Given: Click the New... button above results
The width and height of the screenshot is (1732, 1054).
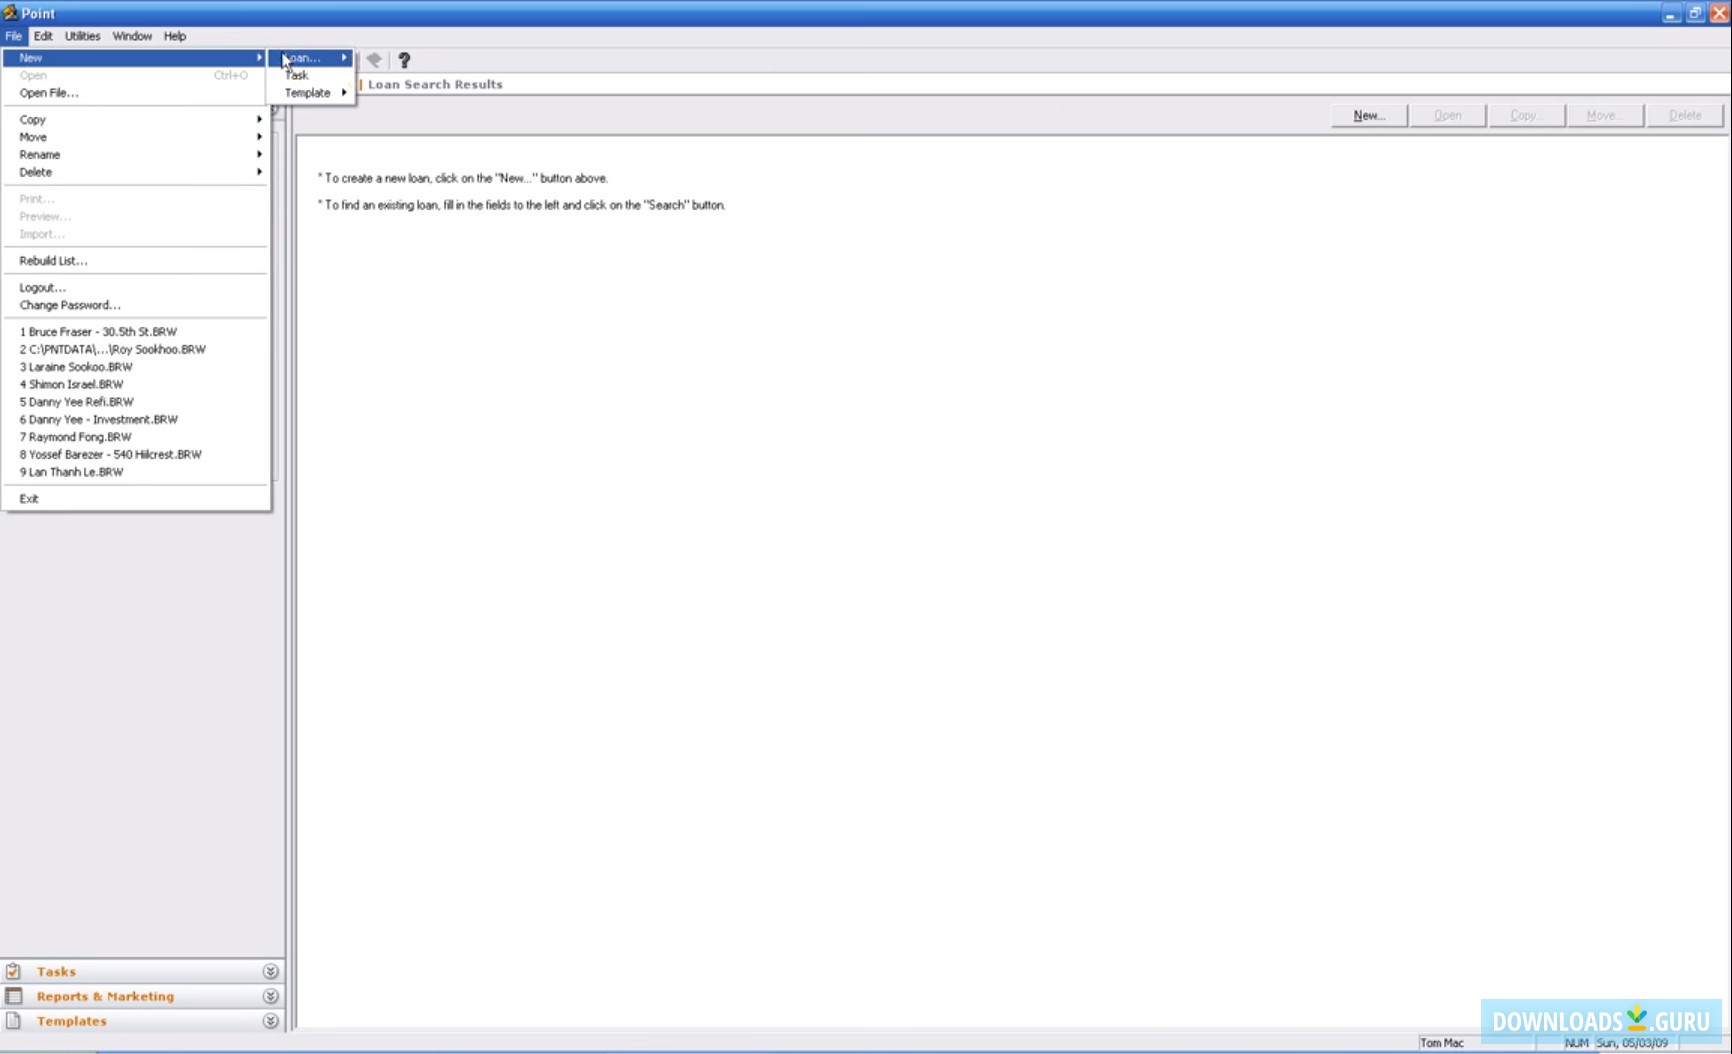Looking at the screenshot, I should tap(1369, 115).
